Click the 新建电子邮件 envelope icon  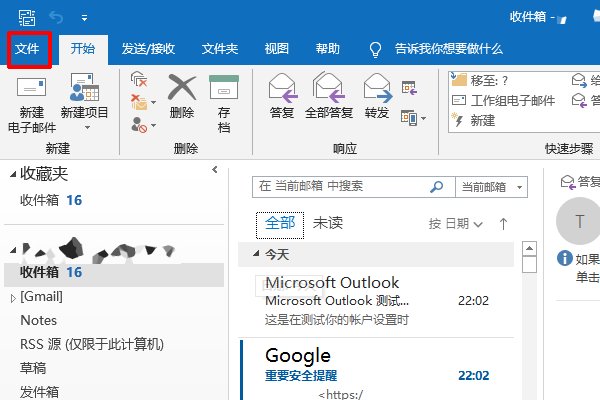(x=32, y=88)
